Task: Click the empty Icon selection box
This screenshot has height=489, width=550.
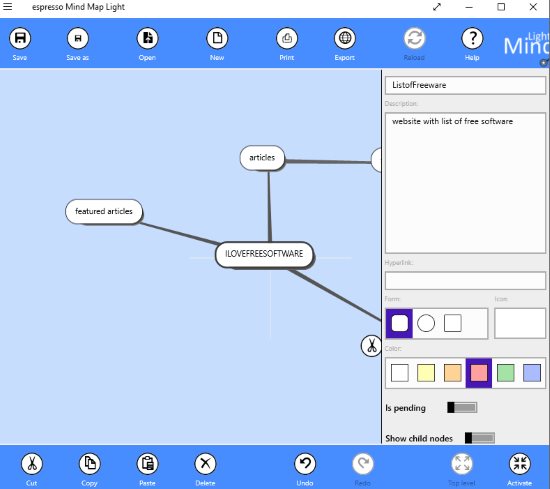Action: [x=520, y=323]
